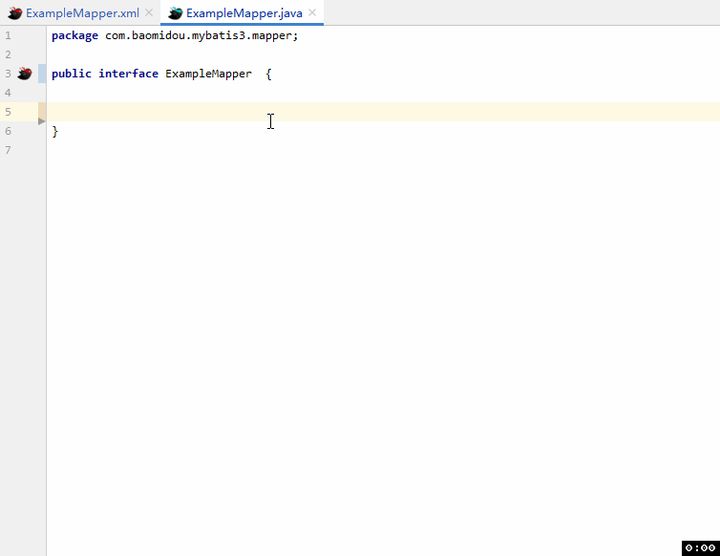This screenshot has width=720, height=556.
Task: Click the fold arrow marker beside line 5
Action: (x=41, y=121)
